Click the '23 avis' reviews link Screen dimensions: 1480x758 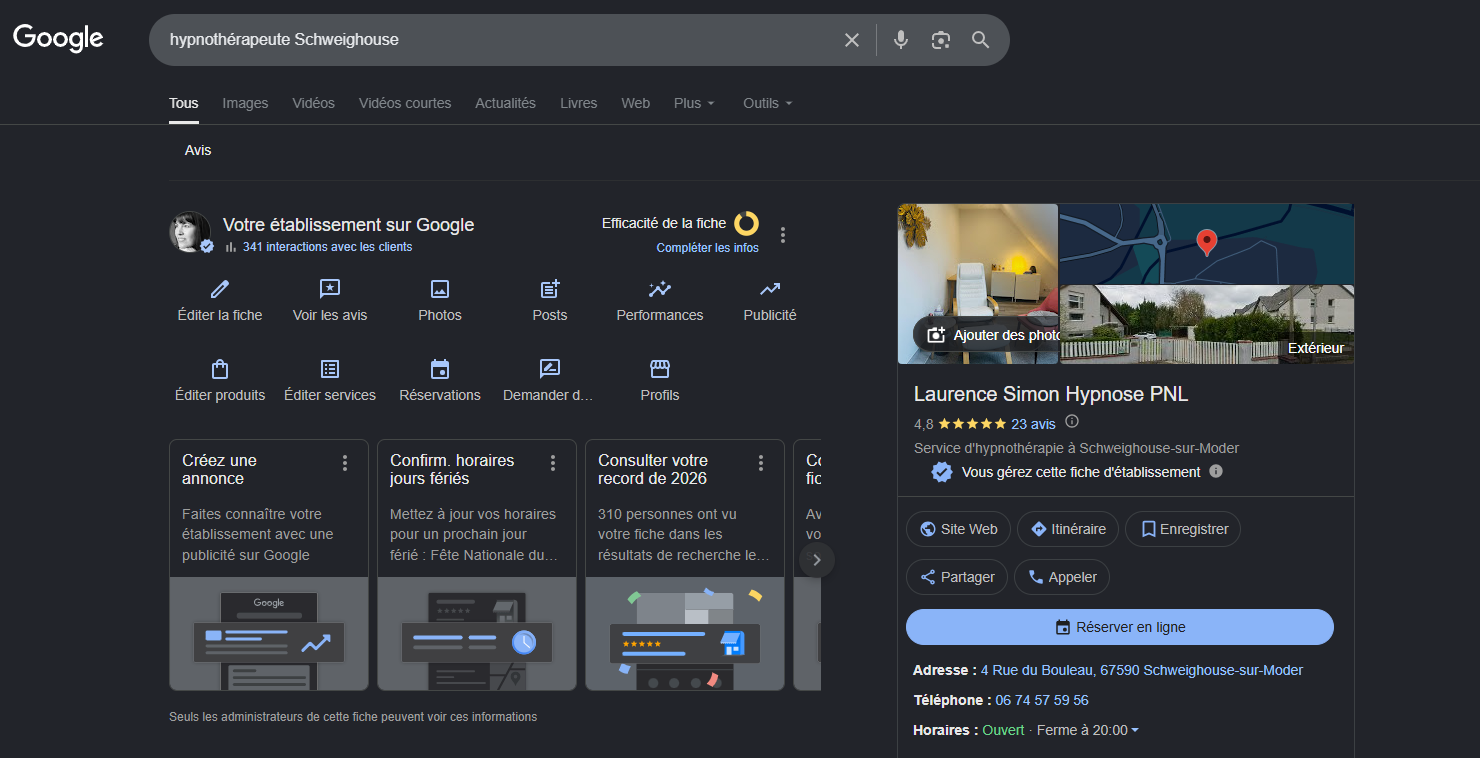coord(1033,424)
